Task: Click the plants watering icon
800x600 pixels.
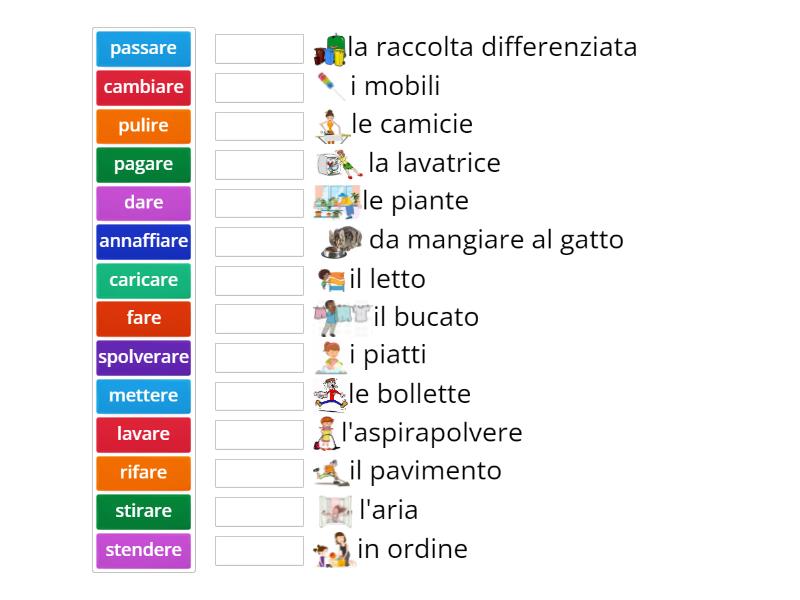Action: (x=337, y=202)
